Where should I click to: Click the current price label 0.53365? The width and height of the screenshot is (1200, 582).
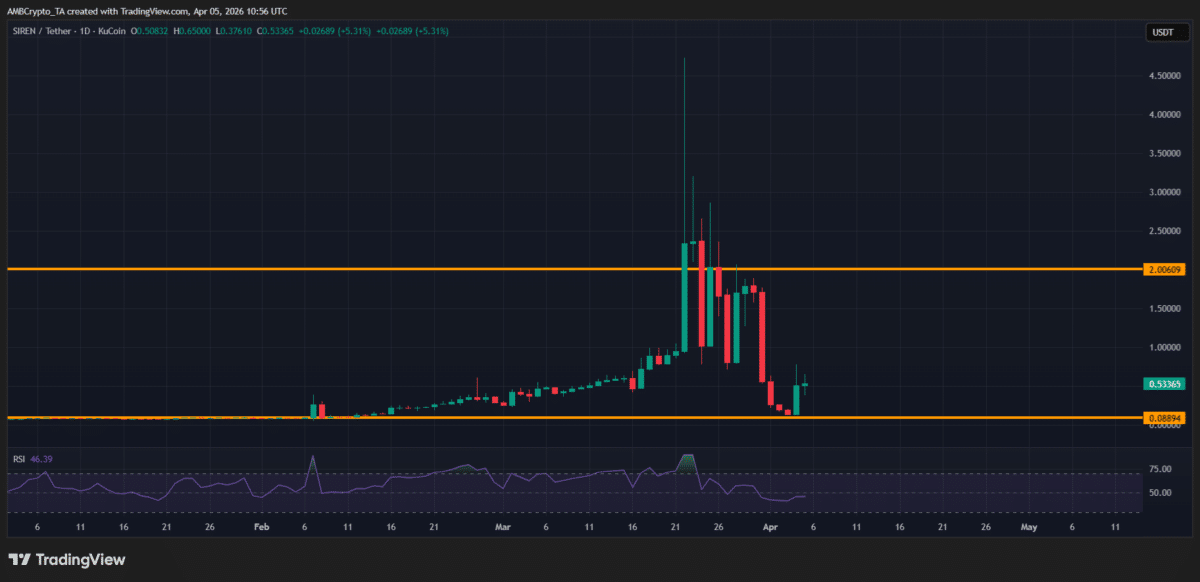[x=1165, y=383]
